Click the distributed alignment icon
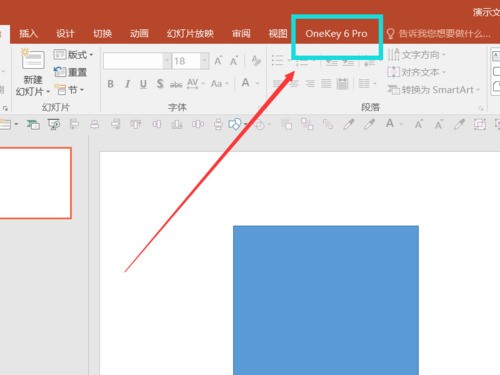 click(342, 83)
